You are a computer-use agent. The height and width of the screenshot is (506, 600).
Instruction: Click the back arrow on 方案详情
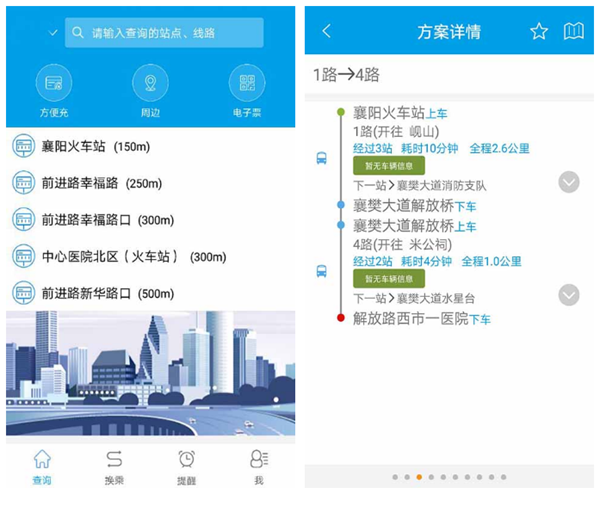[326, 32]
